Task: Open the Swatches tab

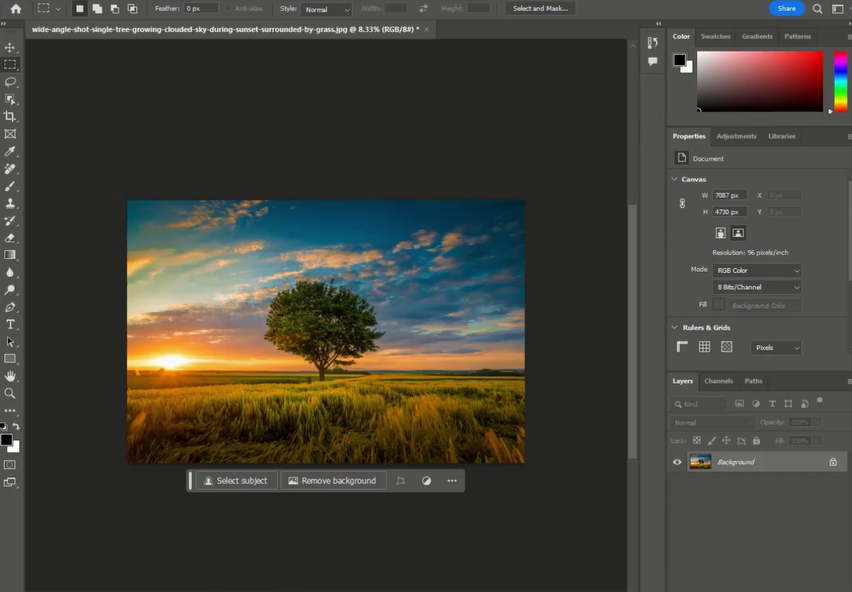Action: click(x=715, y=36)
